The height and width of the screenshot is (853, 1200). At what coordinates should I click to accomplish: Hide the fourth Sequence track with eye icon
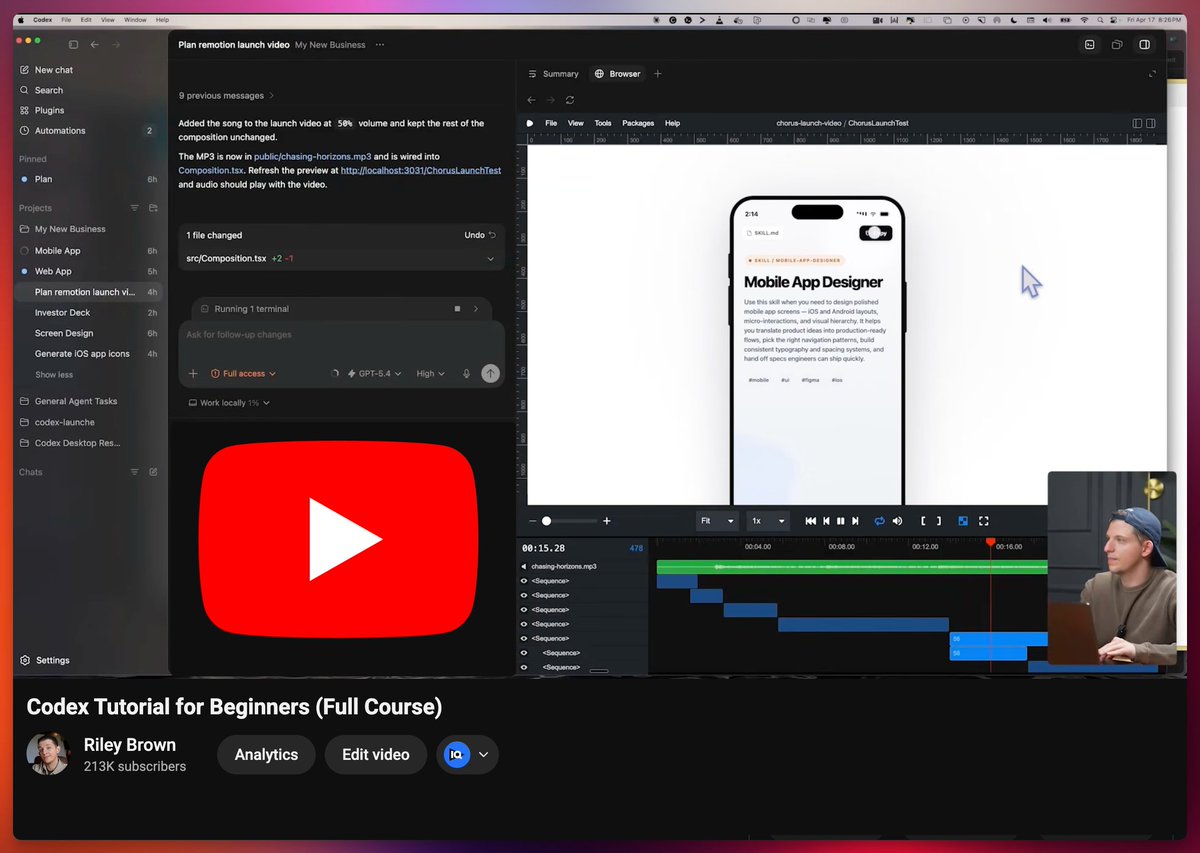point(524,624)
